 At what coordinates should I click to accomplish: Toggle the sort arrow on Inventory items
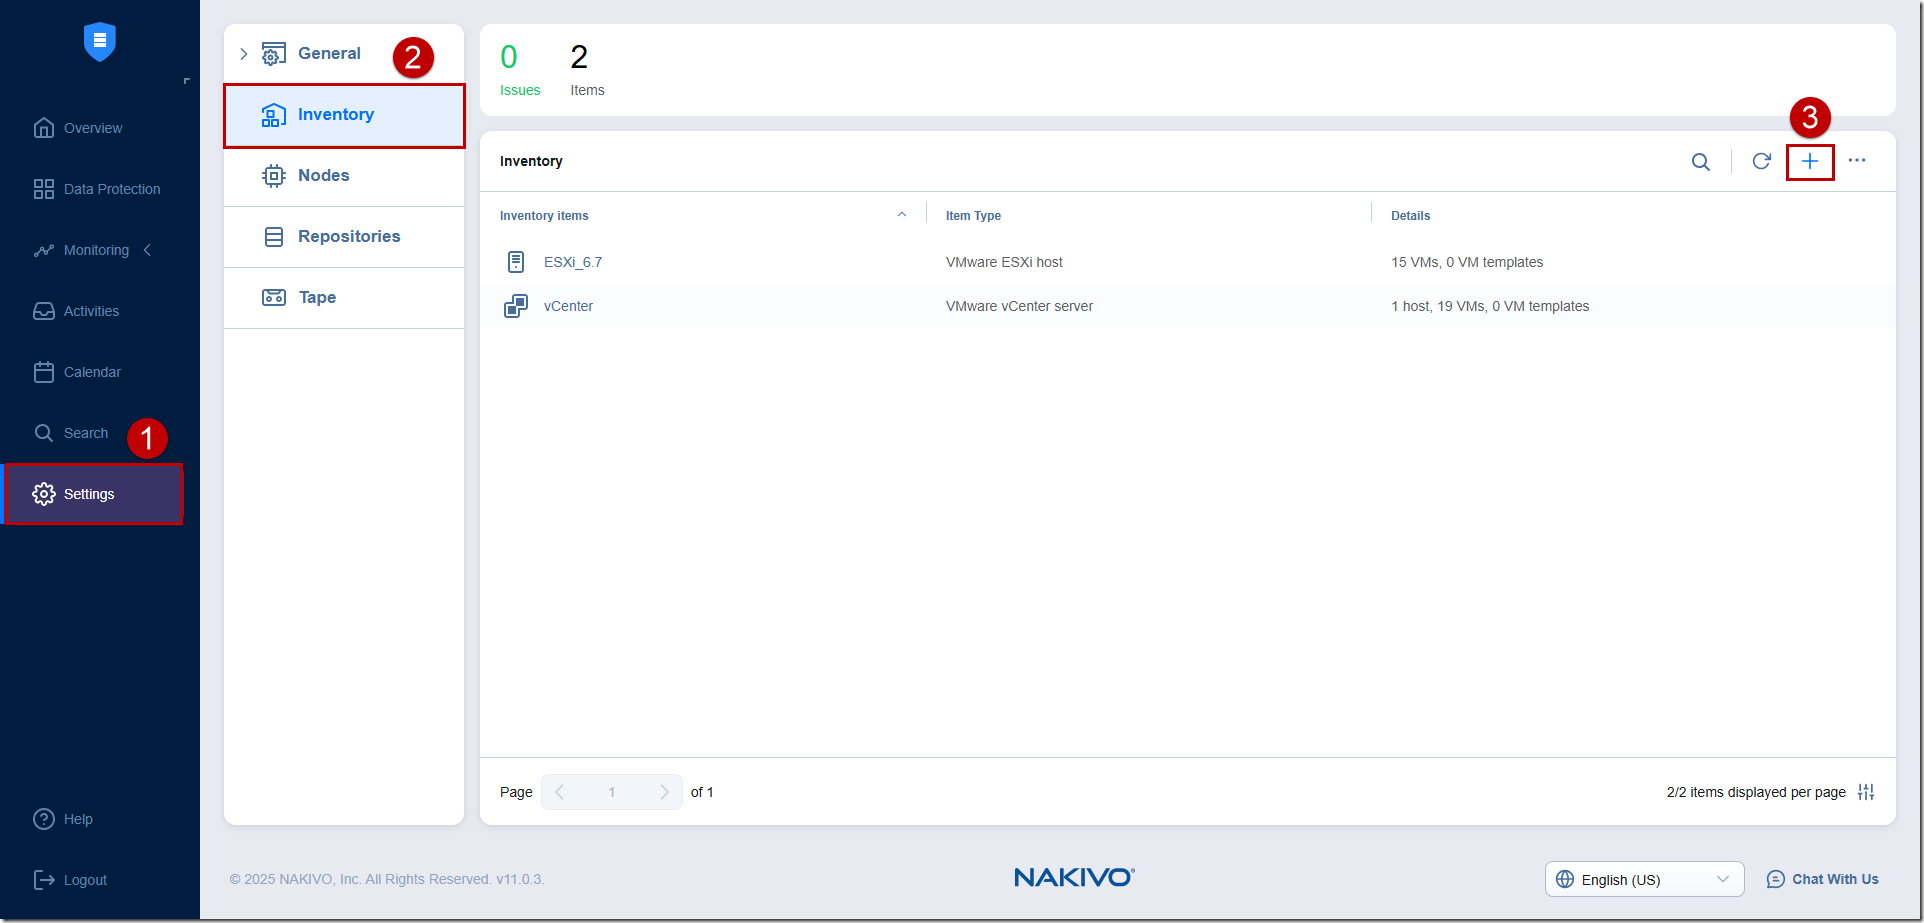click(x=902, y=215)
